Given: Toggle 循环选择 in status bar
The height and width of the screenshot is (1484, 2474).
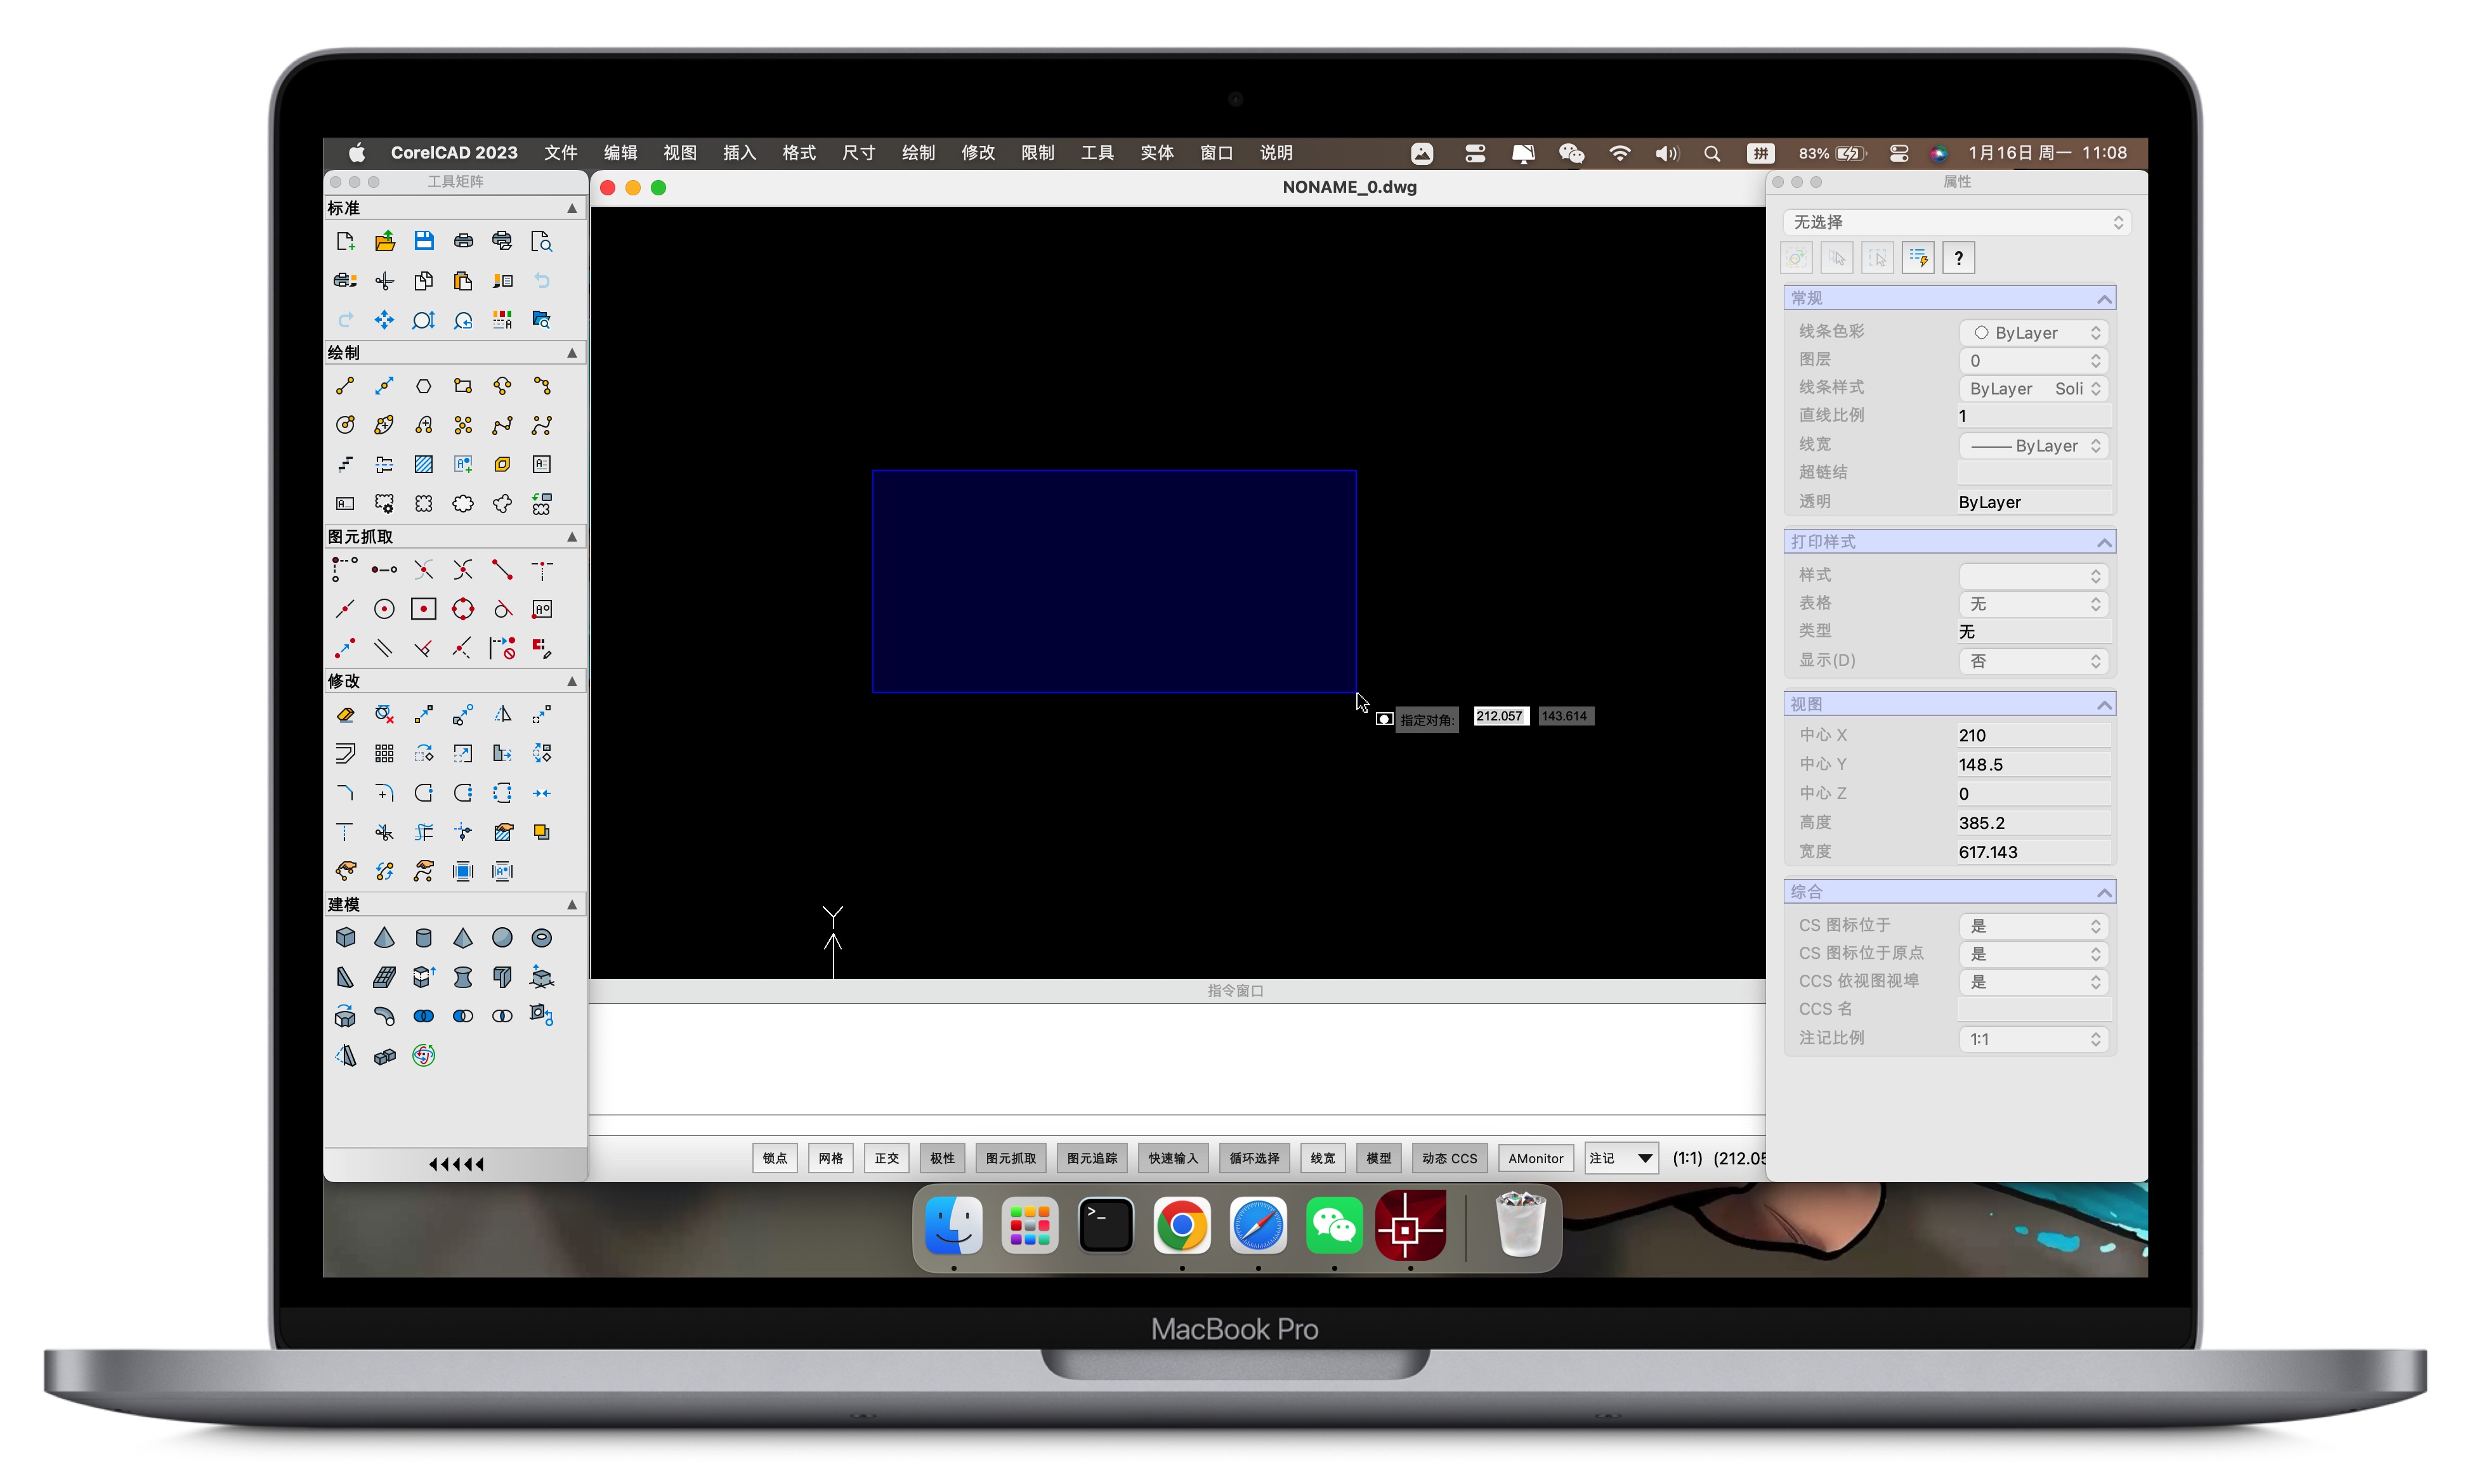Looking at the screenshot, I should click(x=1254, y=1158).
